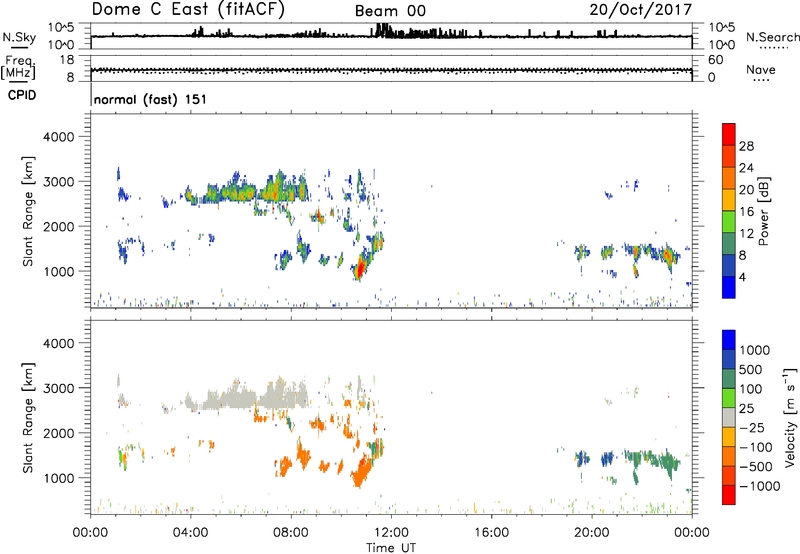800x554 pixels.
Task: Click the 'Velocity [m s-1]' colorbar title
Action: coord(790,417)
